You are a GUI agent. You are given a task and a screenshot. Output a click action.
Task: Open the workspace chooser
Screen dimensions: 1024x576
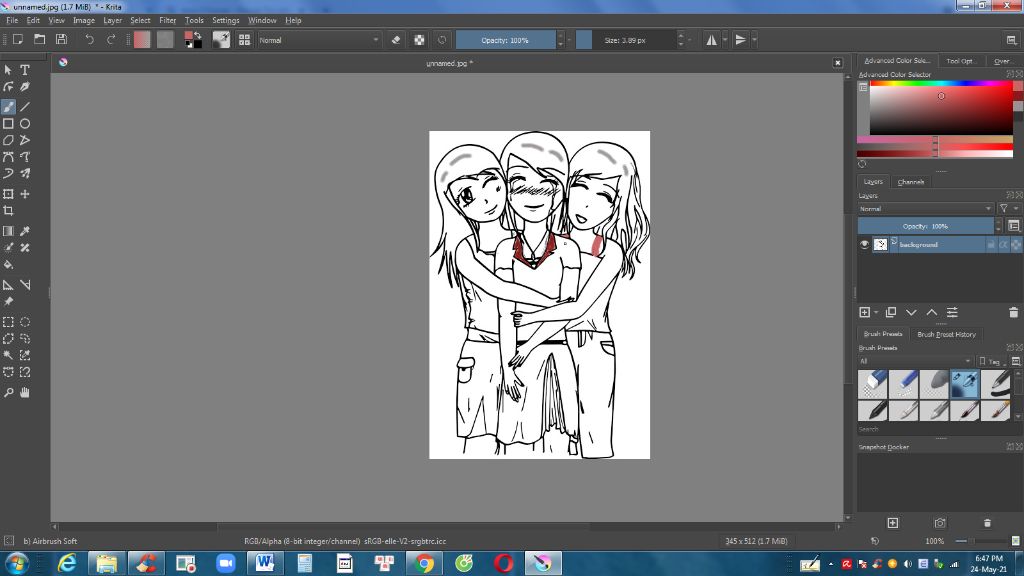tap(1012, 40)
